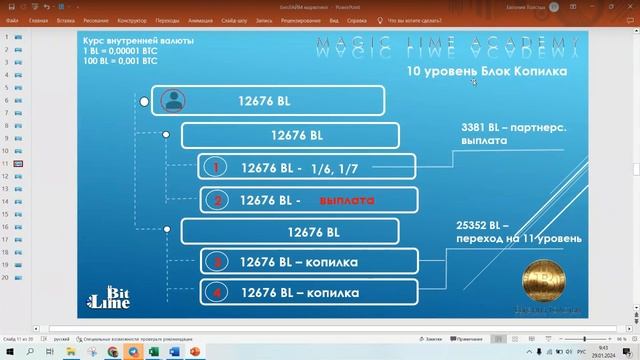Open the Слайд-шоу ribbon tab
The width and height of the screenshot is (640, 360).
[234, 20]
